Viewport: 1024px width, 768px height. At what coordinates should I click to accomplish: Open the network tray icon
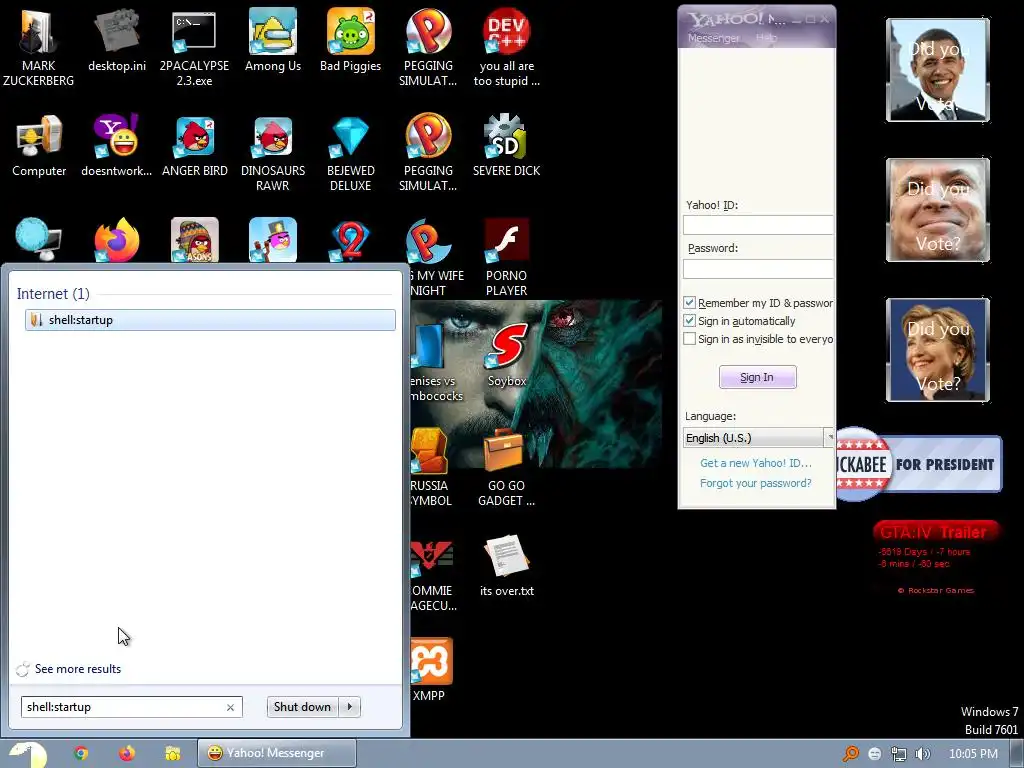[899, 754]
